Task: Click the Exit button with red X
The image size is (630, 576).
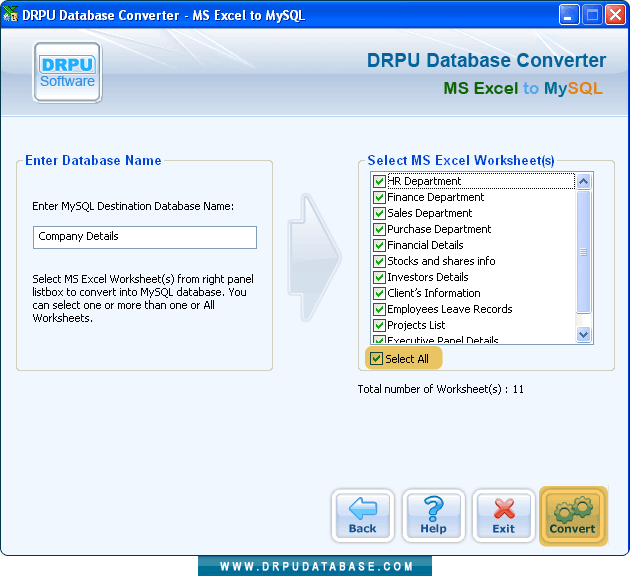Action: (503, 516)
